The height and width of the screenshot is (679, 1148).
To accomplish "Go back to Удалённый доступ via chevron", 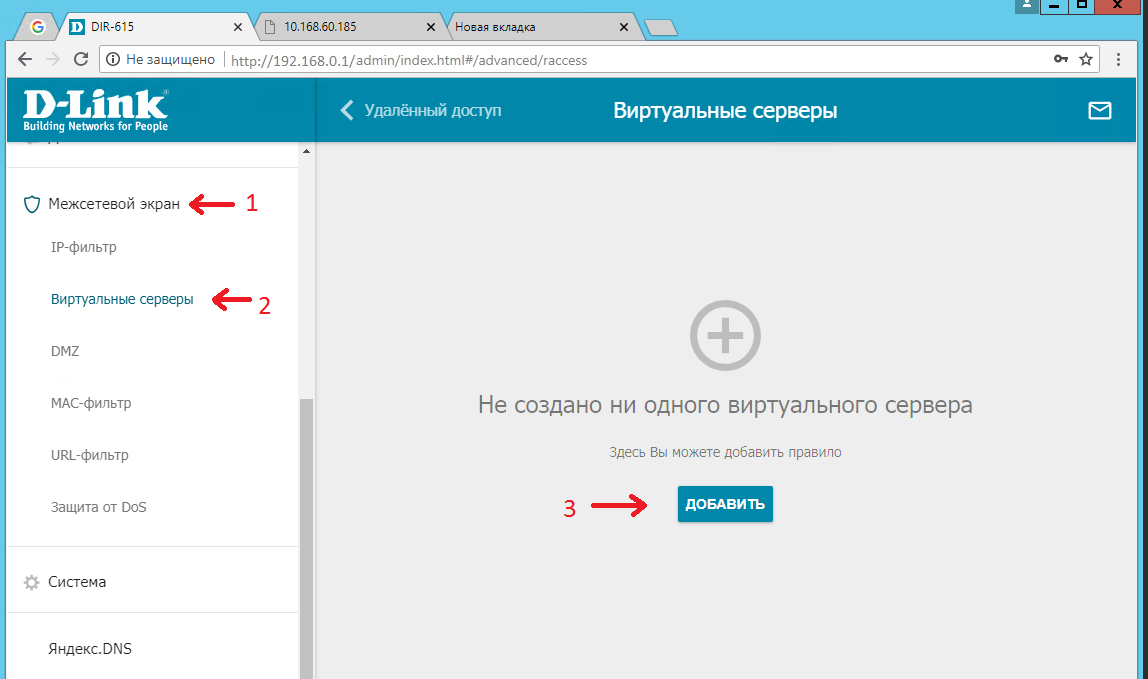I will [346, 111].
